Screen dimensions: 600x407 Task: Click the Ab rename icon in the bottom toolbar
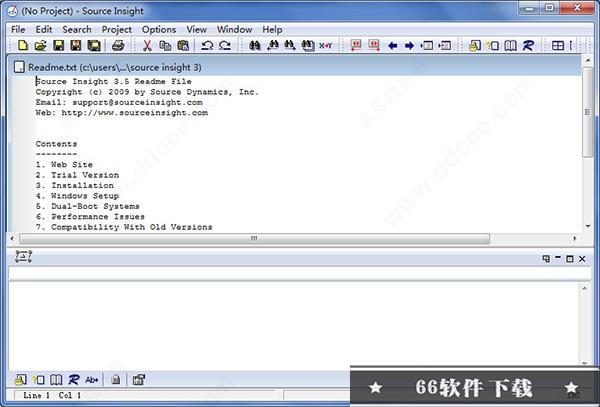pos(91,379)
